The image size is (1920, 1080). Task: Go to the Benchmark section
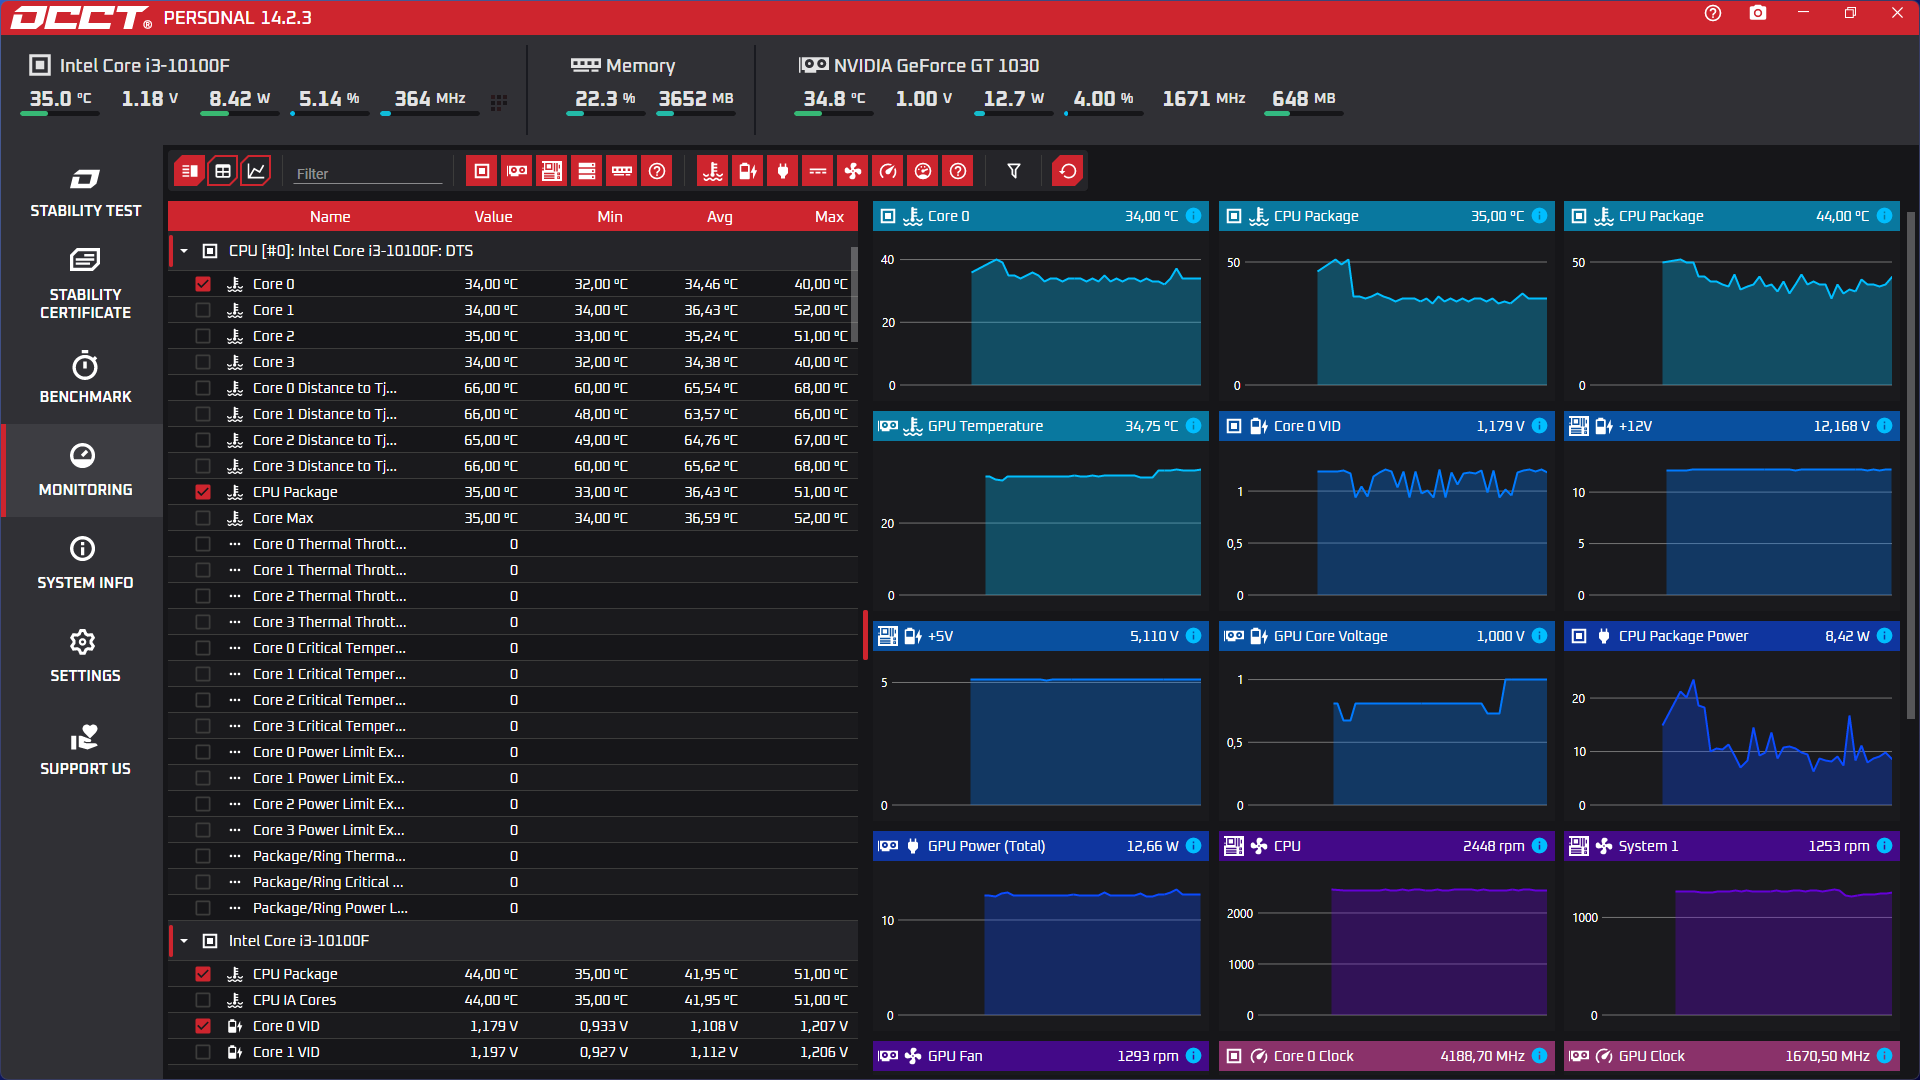[85, 378]
